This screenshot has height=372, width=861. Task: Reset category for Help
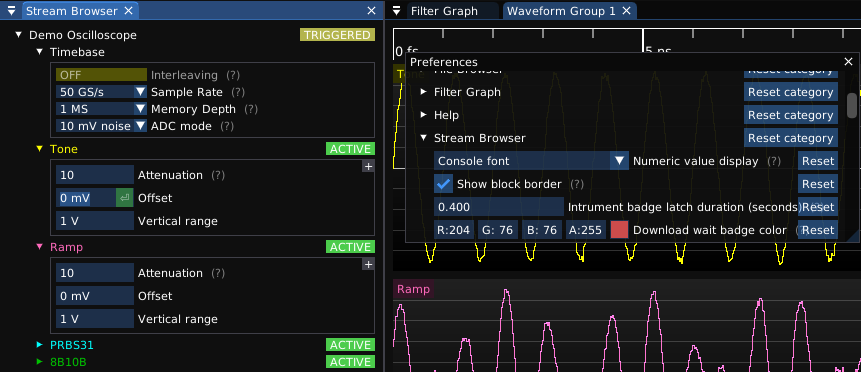[791, 115]
